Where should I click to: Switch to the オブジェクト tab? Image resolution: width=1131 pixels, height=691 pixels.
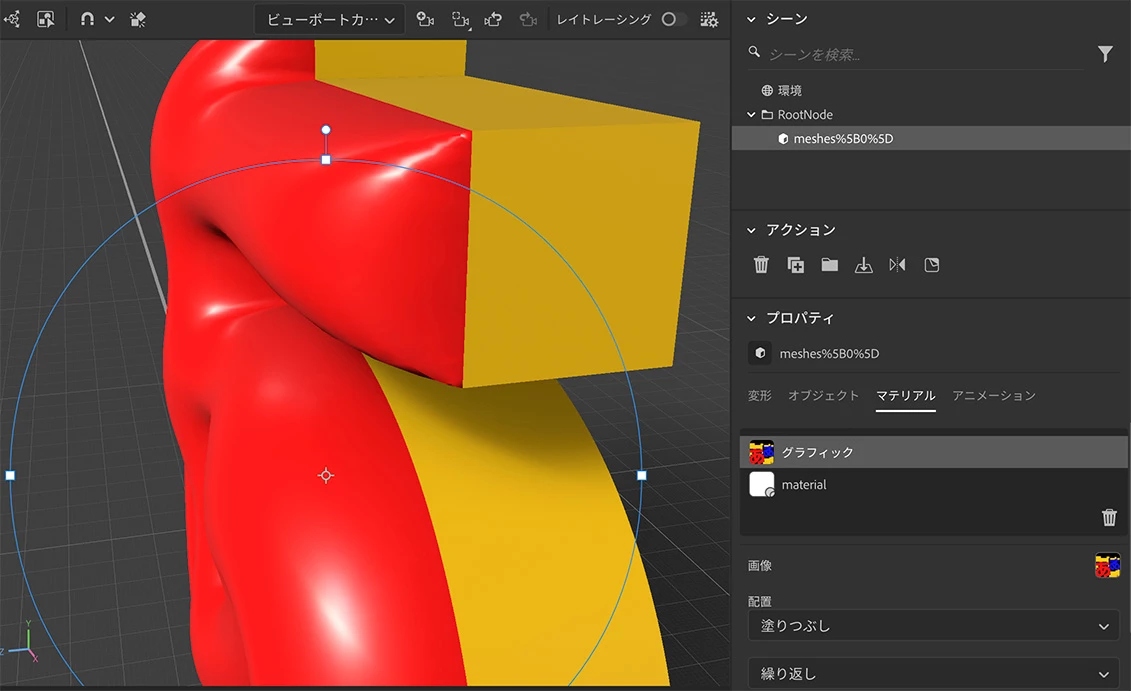pos(823,395)
